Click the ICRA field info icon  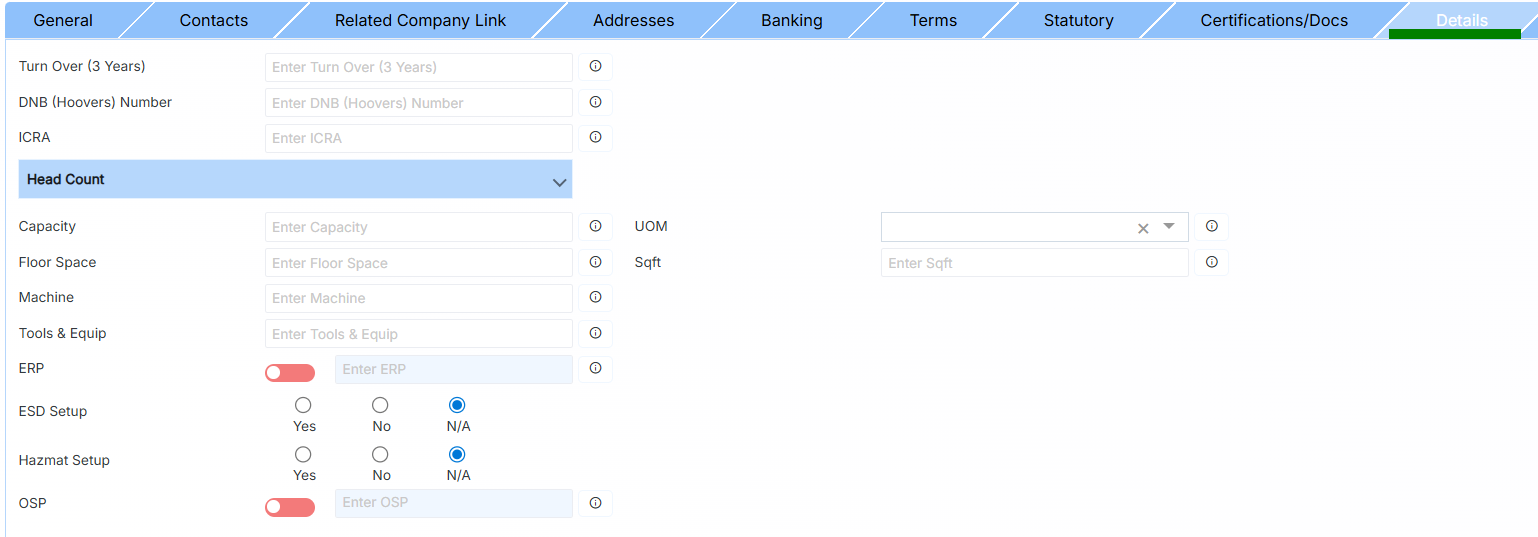[x=595, y=138]
